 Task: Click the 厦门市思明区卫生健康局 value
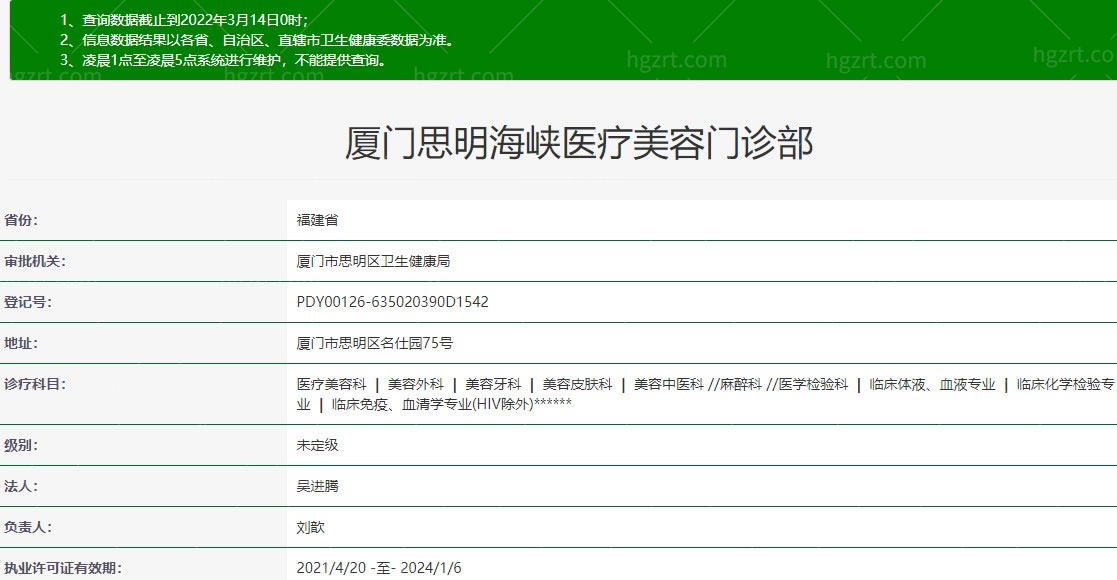point(373,261)
